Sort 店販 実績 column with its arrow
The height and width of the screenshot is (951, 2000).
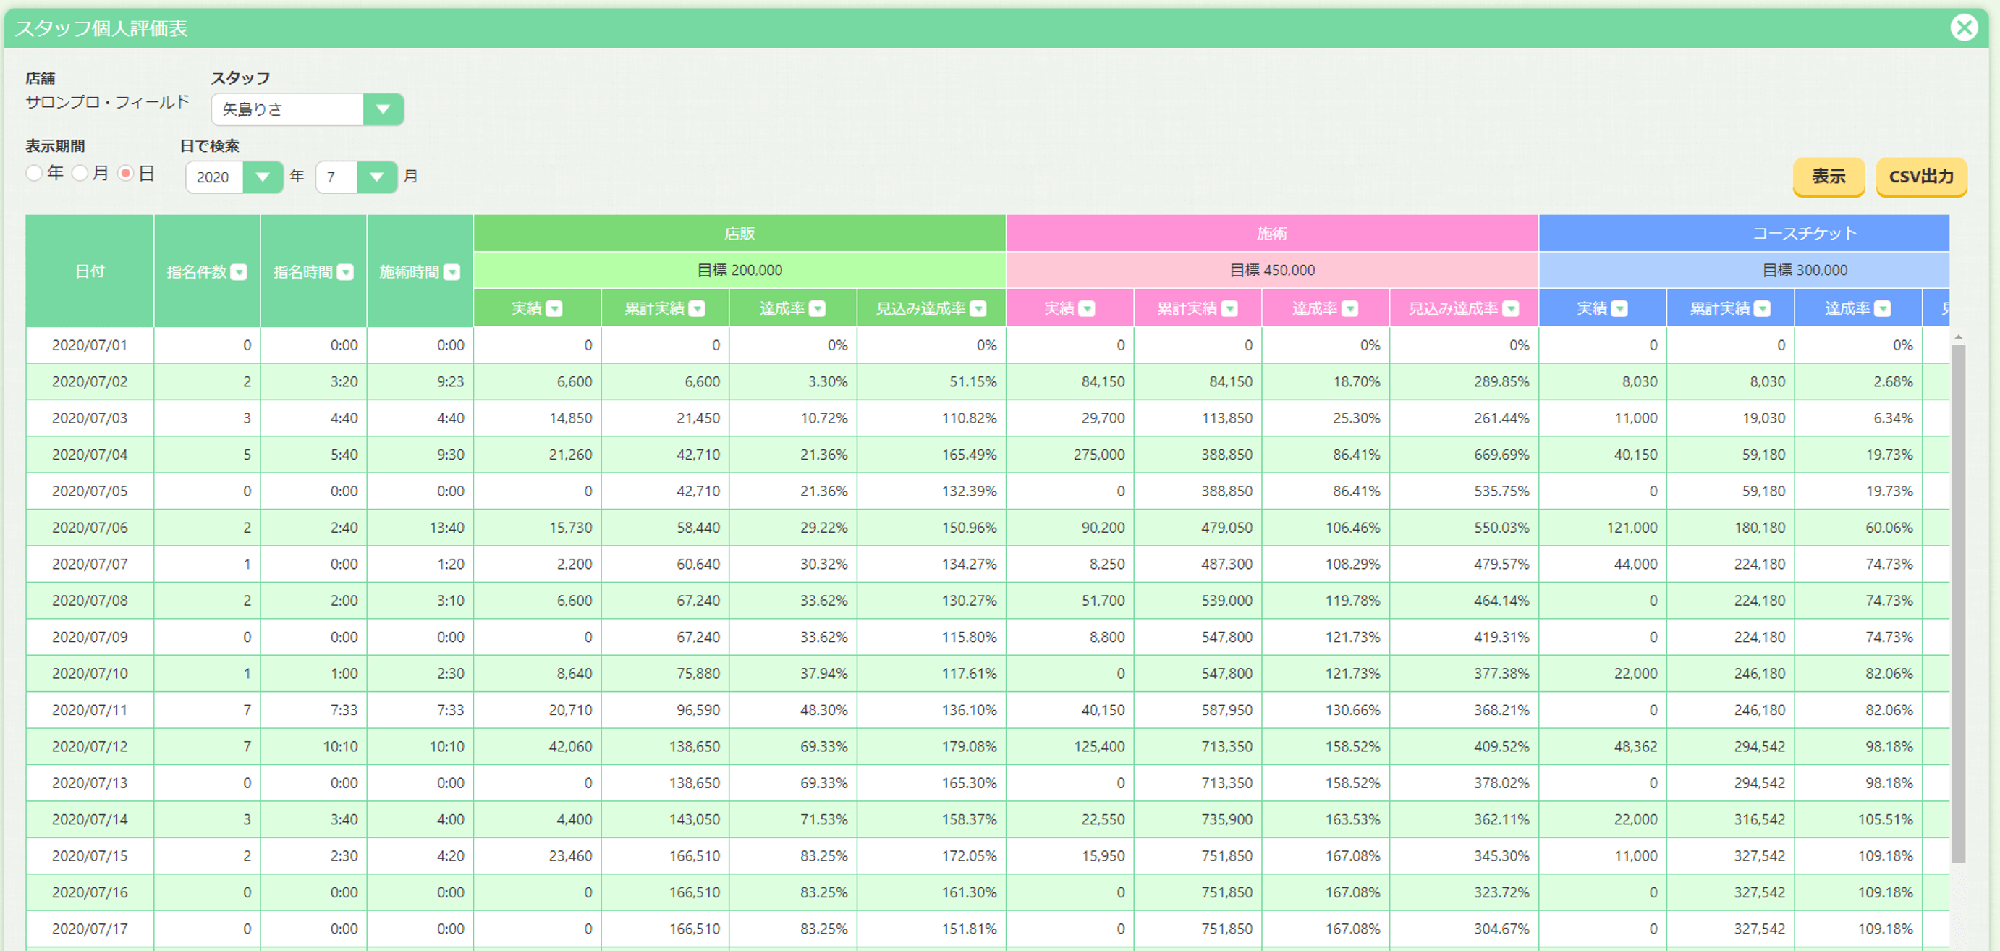coord(555,309)
